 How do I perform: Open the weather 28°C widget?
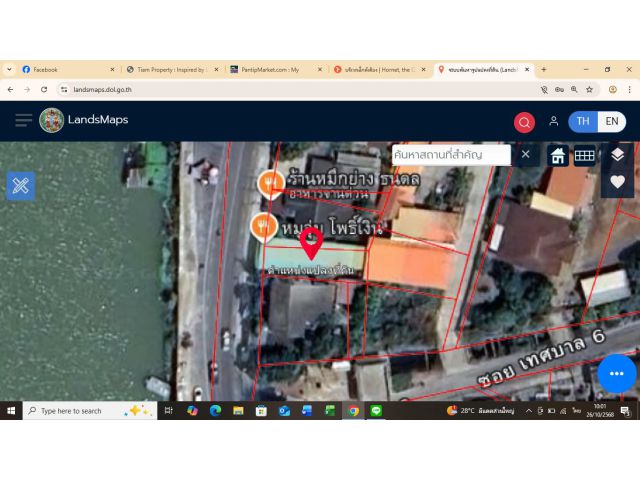coord(480,411)
